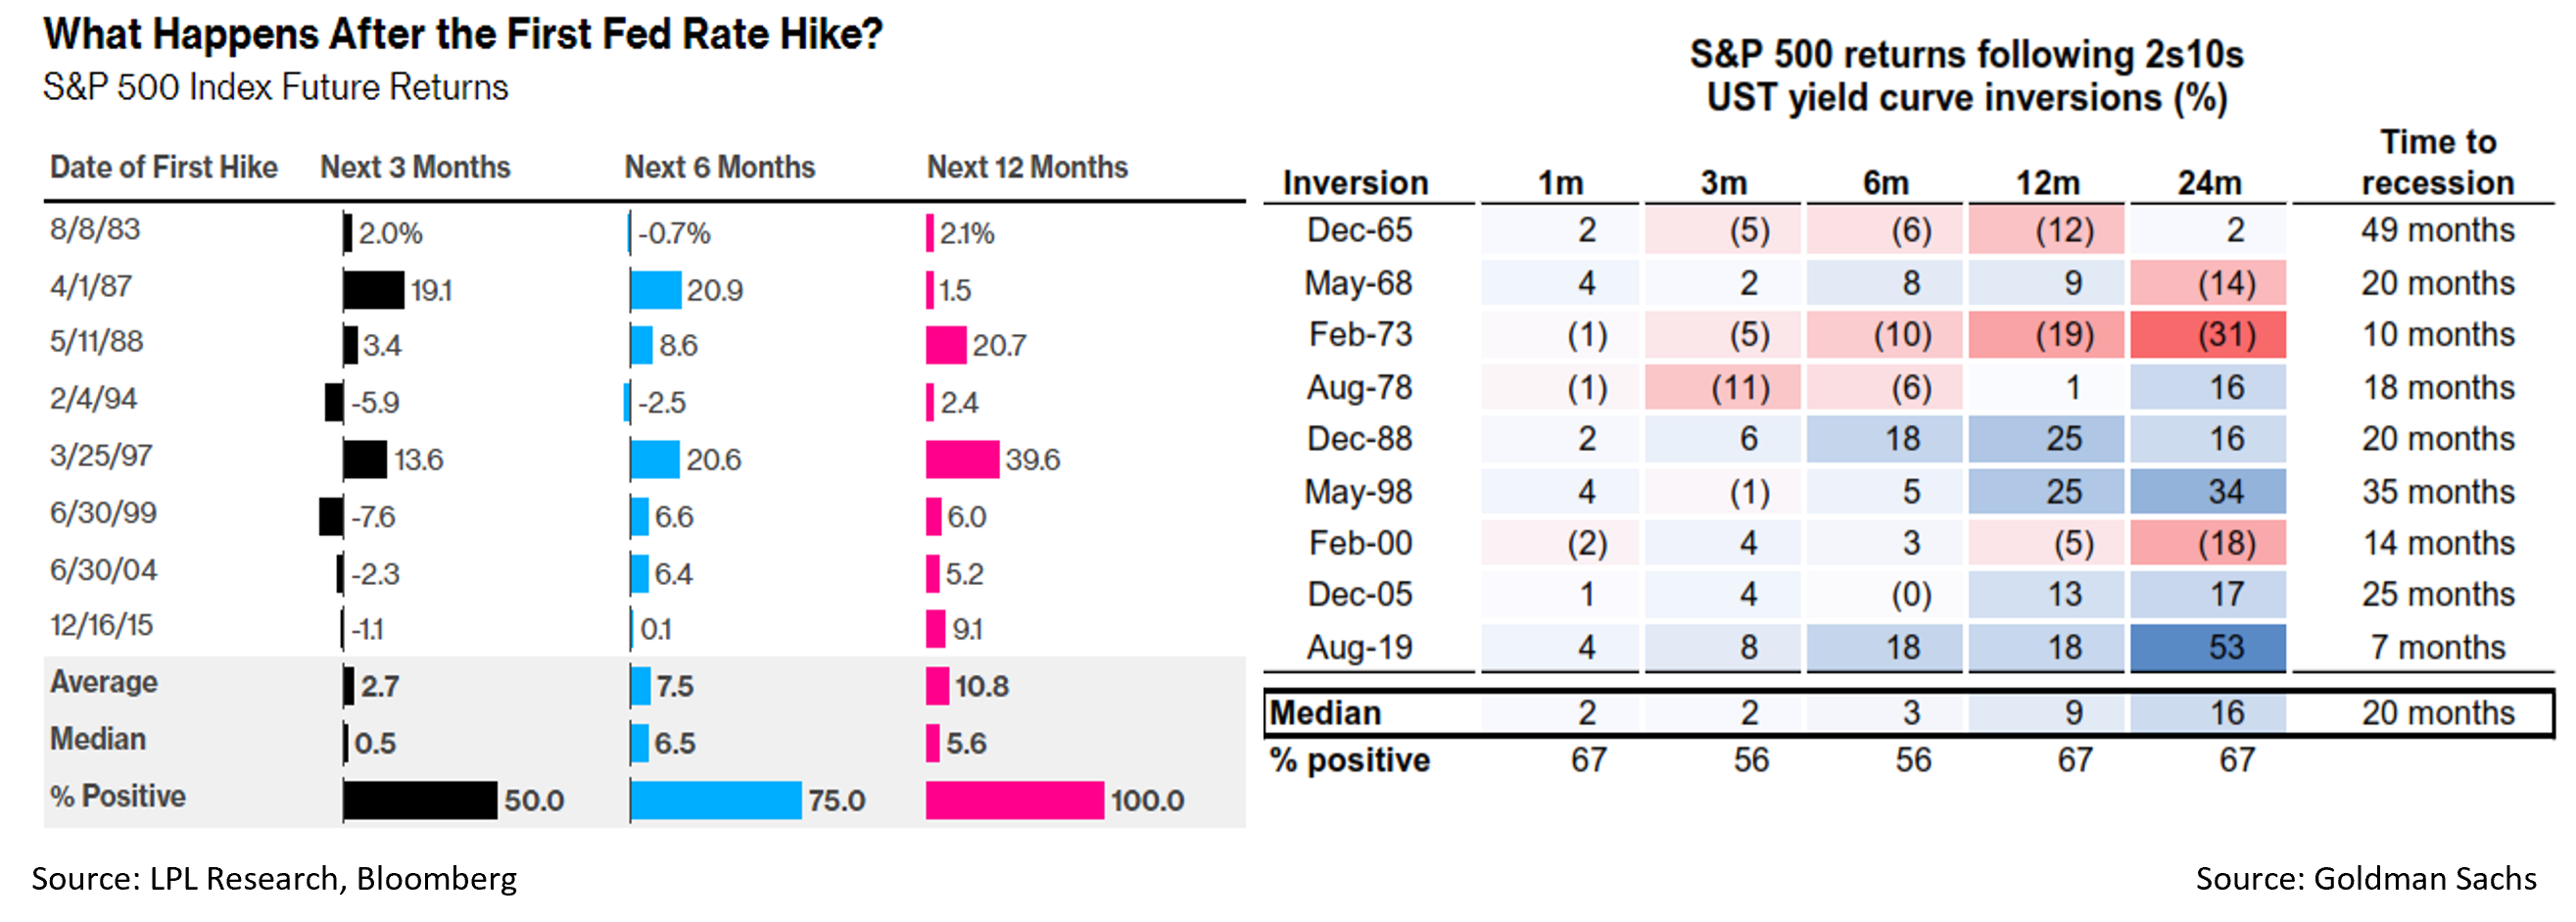Click the black 50.0 % Positive bar
Viewport: 2576px width, 922px height.
click(x=420, y=800)
